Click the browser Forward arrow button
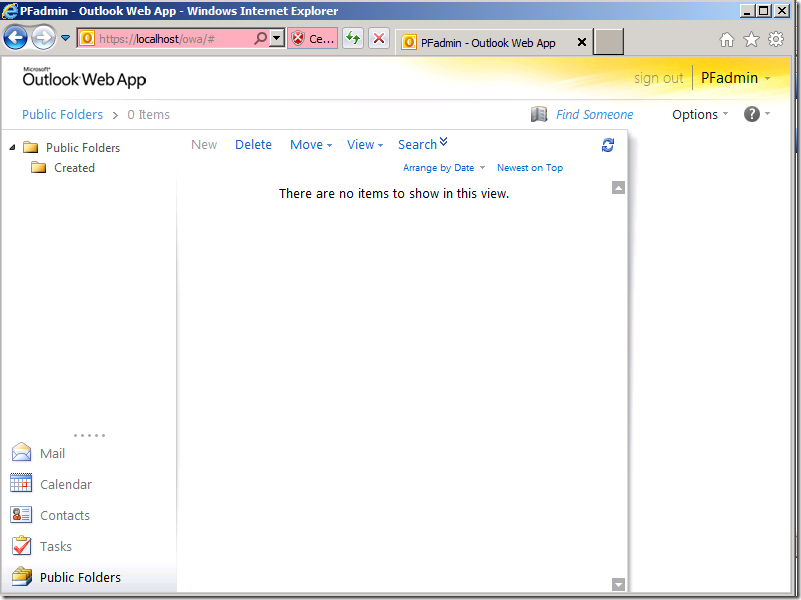The image size is (801, 600). pyautogui.click(x=43, y=38)
